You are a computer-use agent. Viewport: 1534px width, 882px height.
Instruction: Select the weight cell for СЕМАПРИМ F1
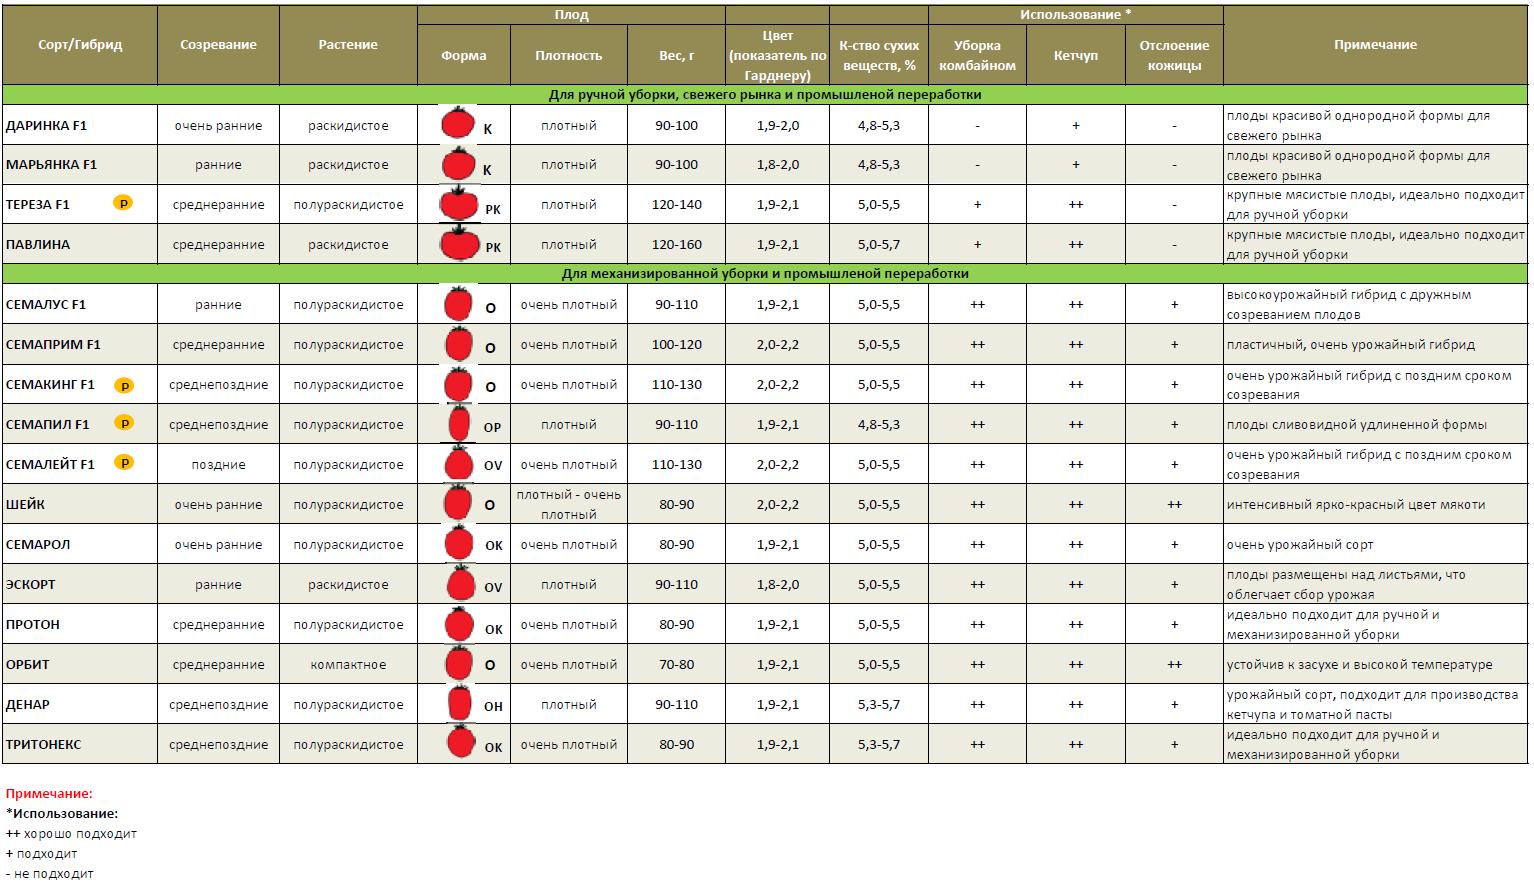coord(676,345)
